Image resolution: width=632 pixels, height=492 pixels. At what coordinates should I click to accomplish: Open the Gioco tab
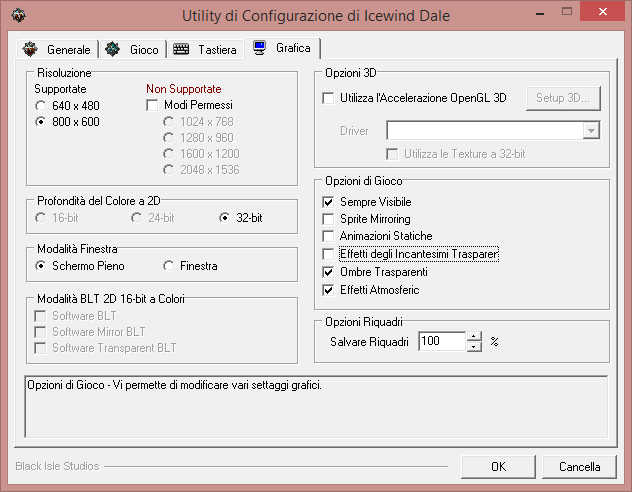pos(133,50)
